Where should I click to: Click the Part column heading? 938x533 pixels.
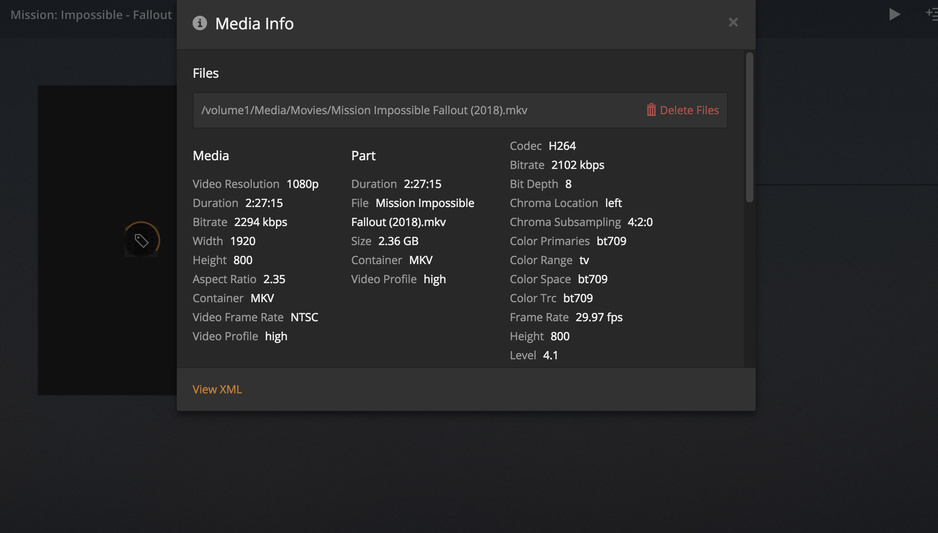tap(363, 155)
